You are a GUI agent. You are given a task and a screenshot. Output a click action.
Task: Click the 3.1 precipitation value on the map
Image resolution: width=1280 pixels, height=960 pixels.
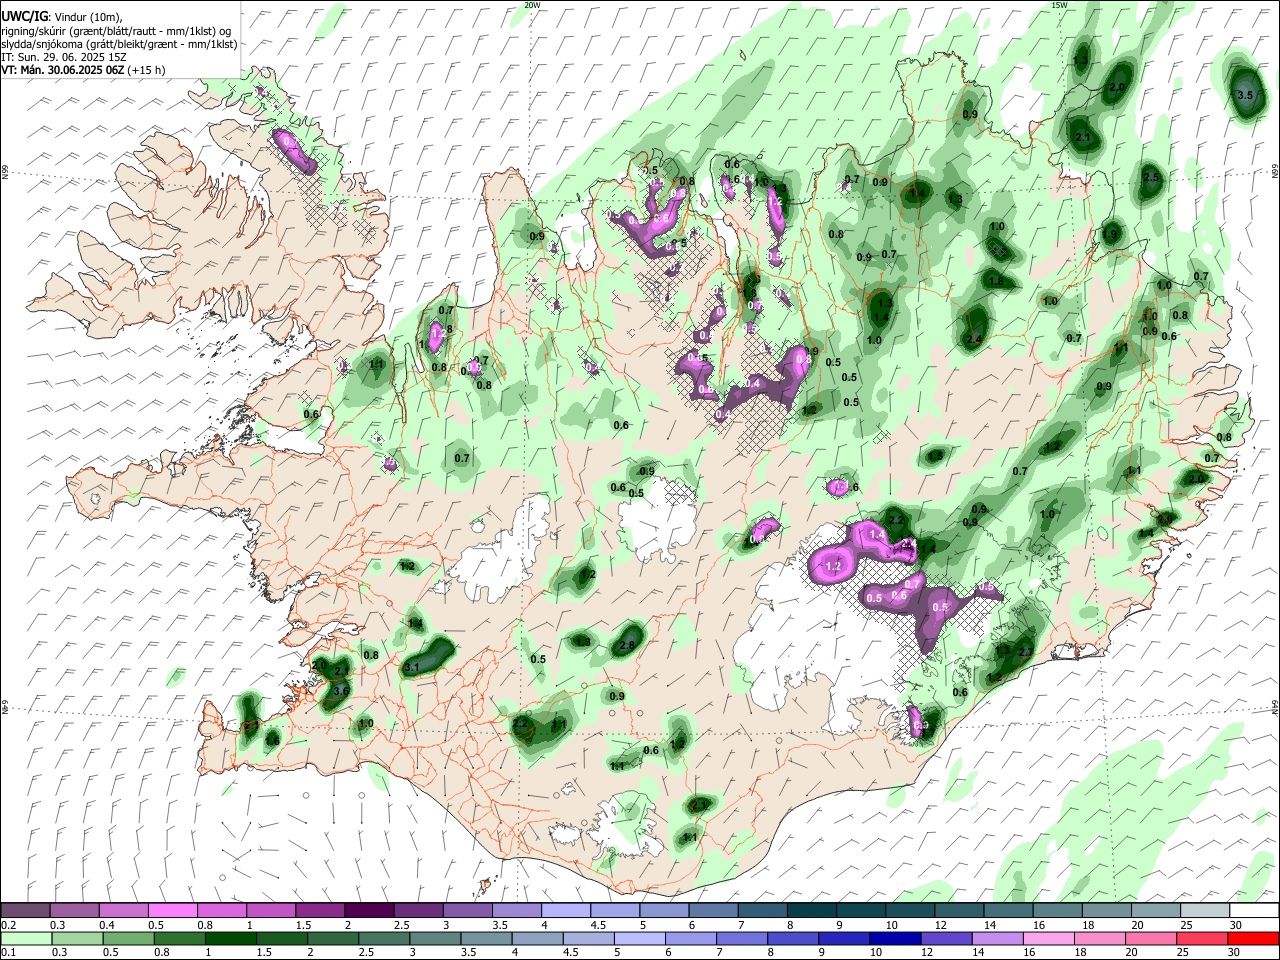pyautogui.click(x=411, y=667)
